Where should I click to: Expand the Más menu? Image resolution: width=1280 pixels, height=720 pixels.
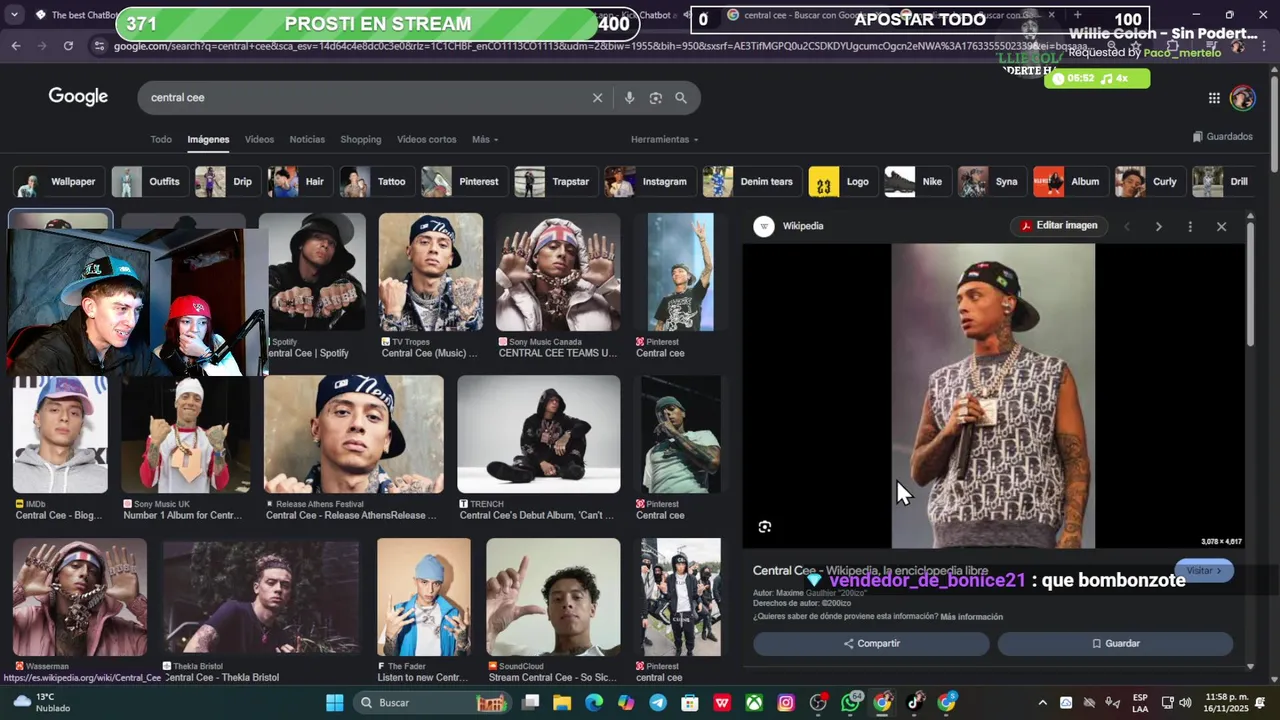coord(485,139)
